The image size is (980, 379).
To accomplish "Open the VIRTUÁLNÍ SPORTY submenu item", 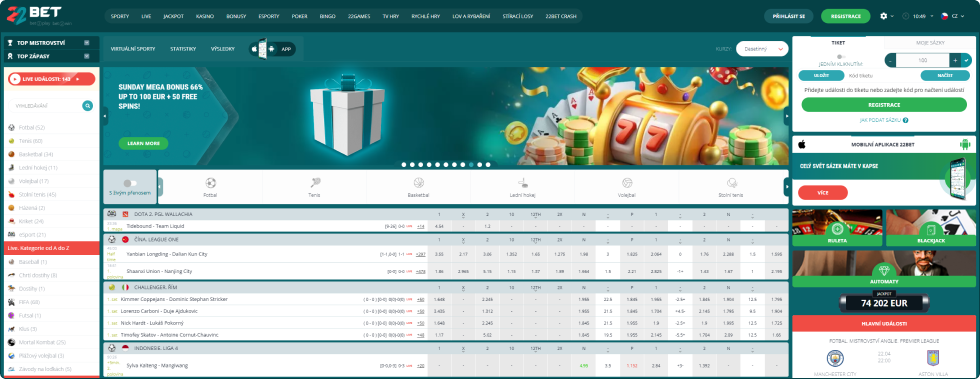I will click(133, 49).
